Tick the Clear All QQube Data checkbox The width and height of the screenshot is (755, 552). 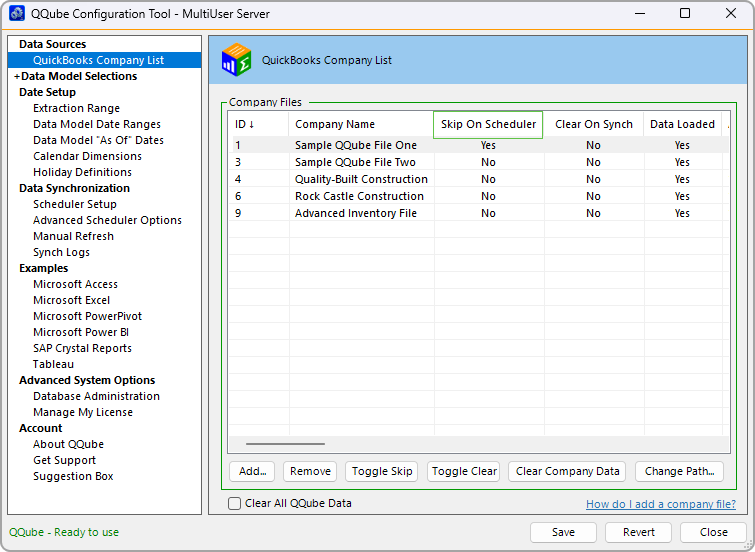tap(234, 503)
